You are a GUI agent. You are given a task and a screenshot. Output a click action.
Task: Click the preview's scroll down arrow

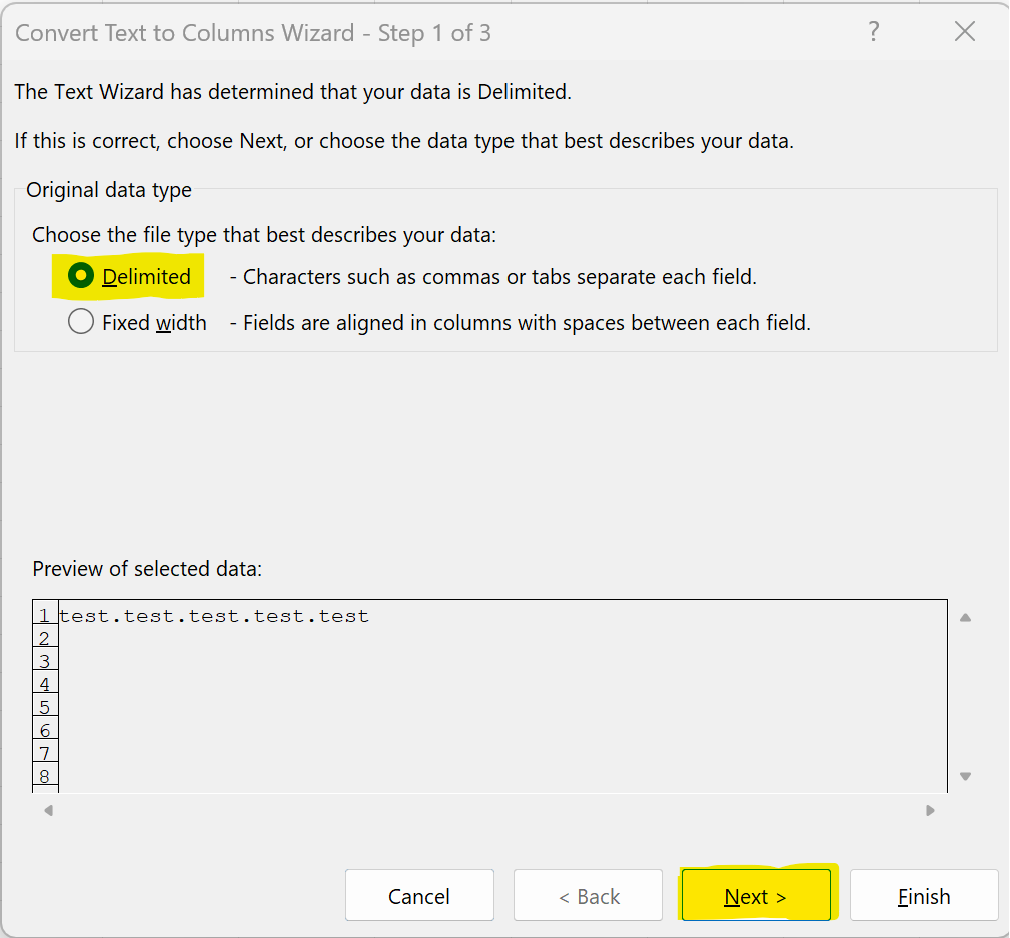[x=965, y=776]
